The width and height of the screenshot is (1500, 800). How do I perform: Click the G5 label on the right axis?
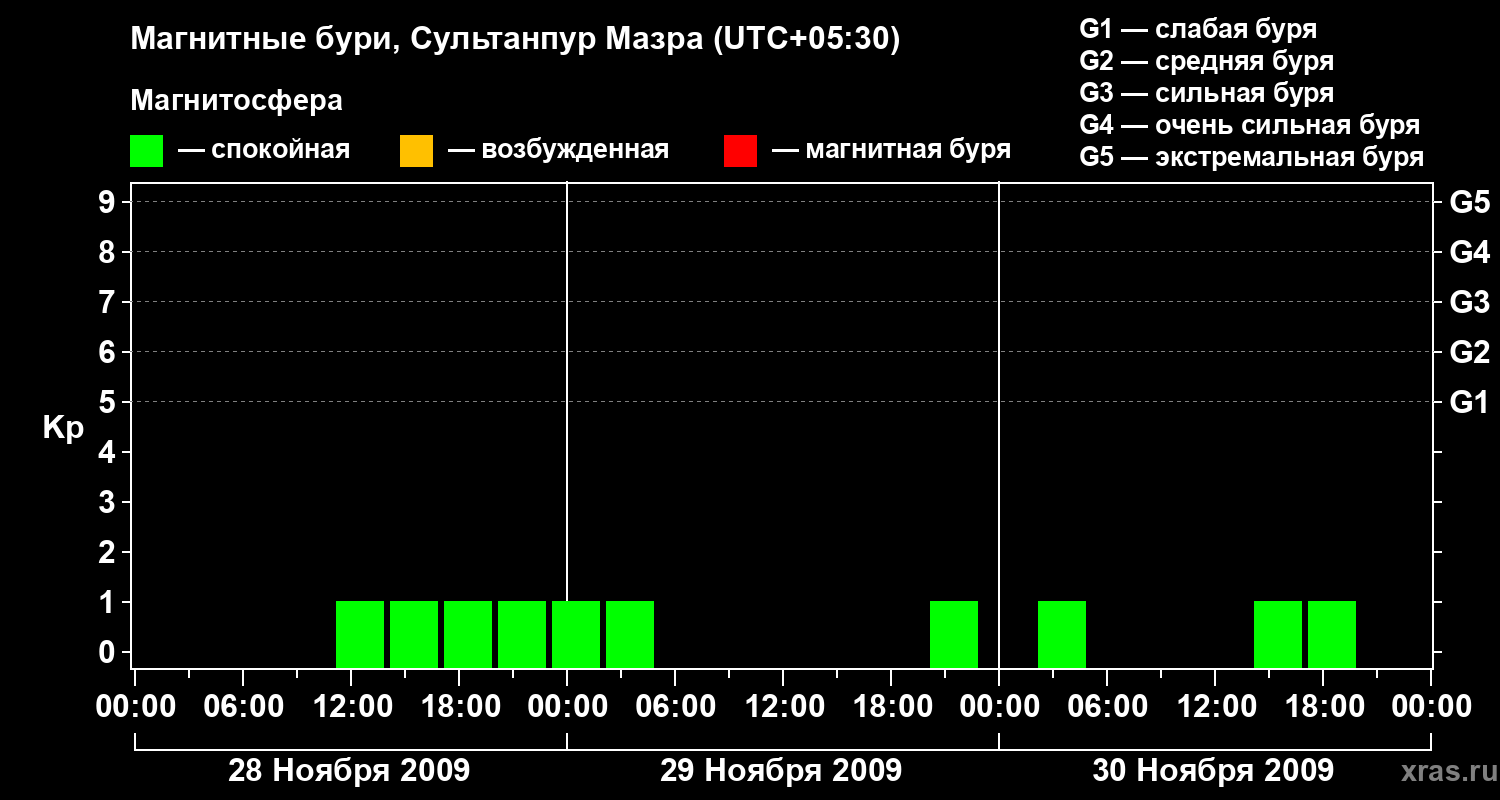click(1470, 202)
